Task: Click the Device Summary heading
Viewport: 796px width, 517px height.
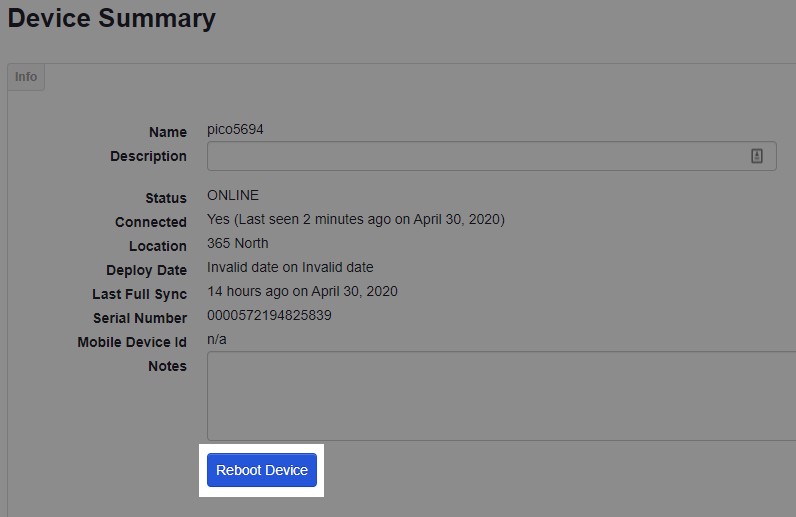Action: (111, 18)
